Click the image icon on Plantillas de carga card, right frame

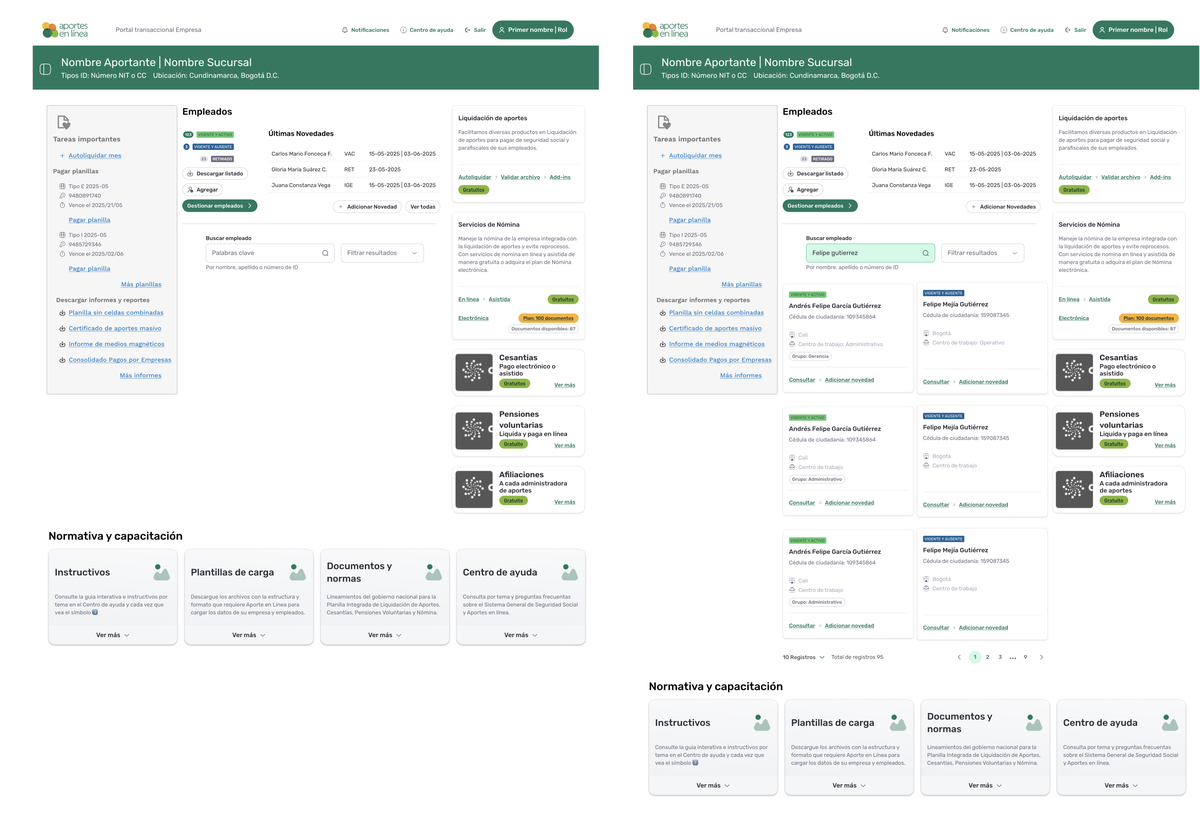(x=897, y=722)
